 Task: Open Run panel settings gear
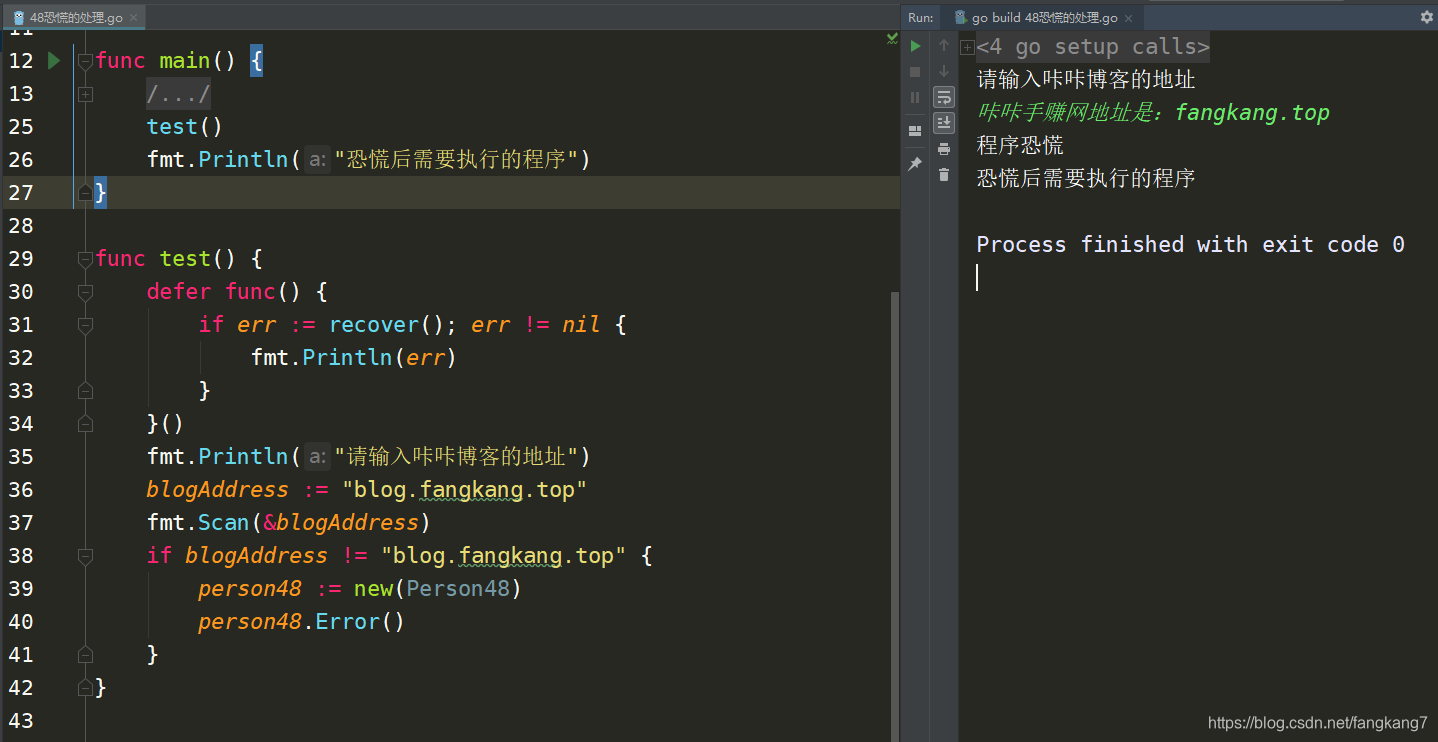point(1426,17)
